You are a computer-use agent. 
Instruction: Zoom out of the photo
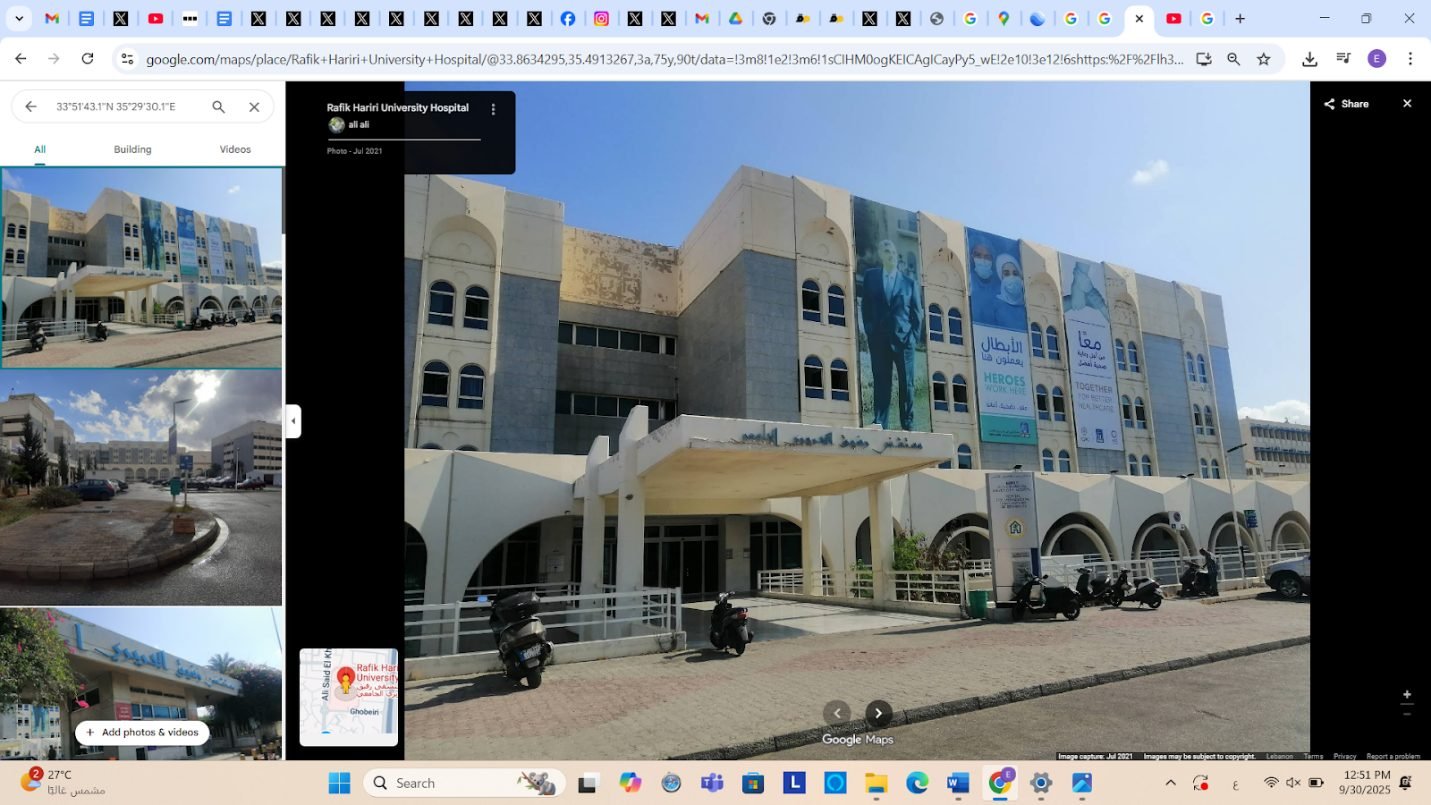1407,714
